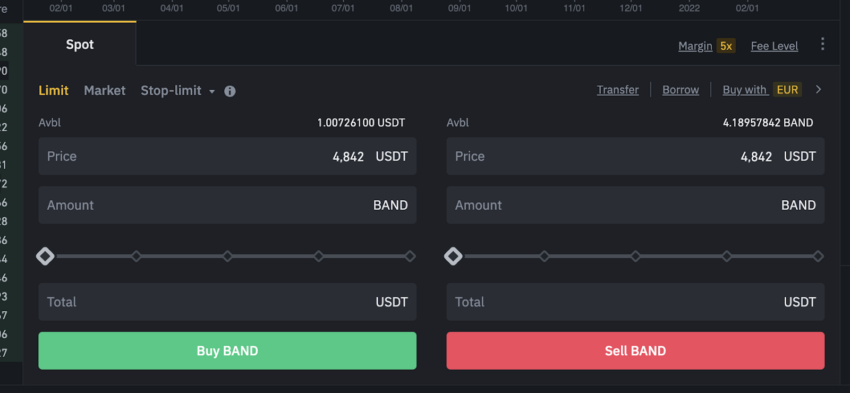Open the Transfer link
The width and height of the screenshot is (850, 393).
(617, 90)
